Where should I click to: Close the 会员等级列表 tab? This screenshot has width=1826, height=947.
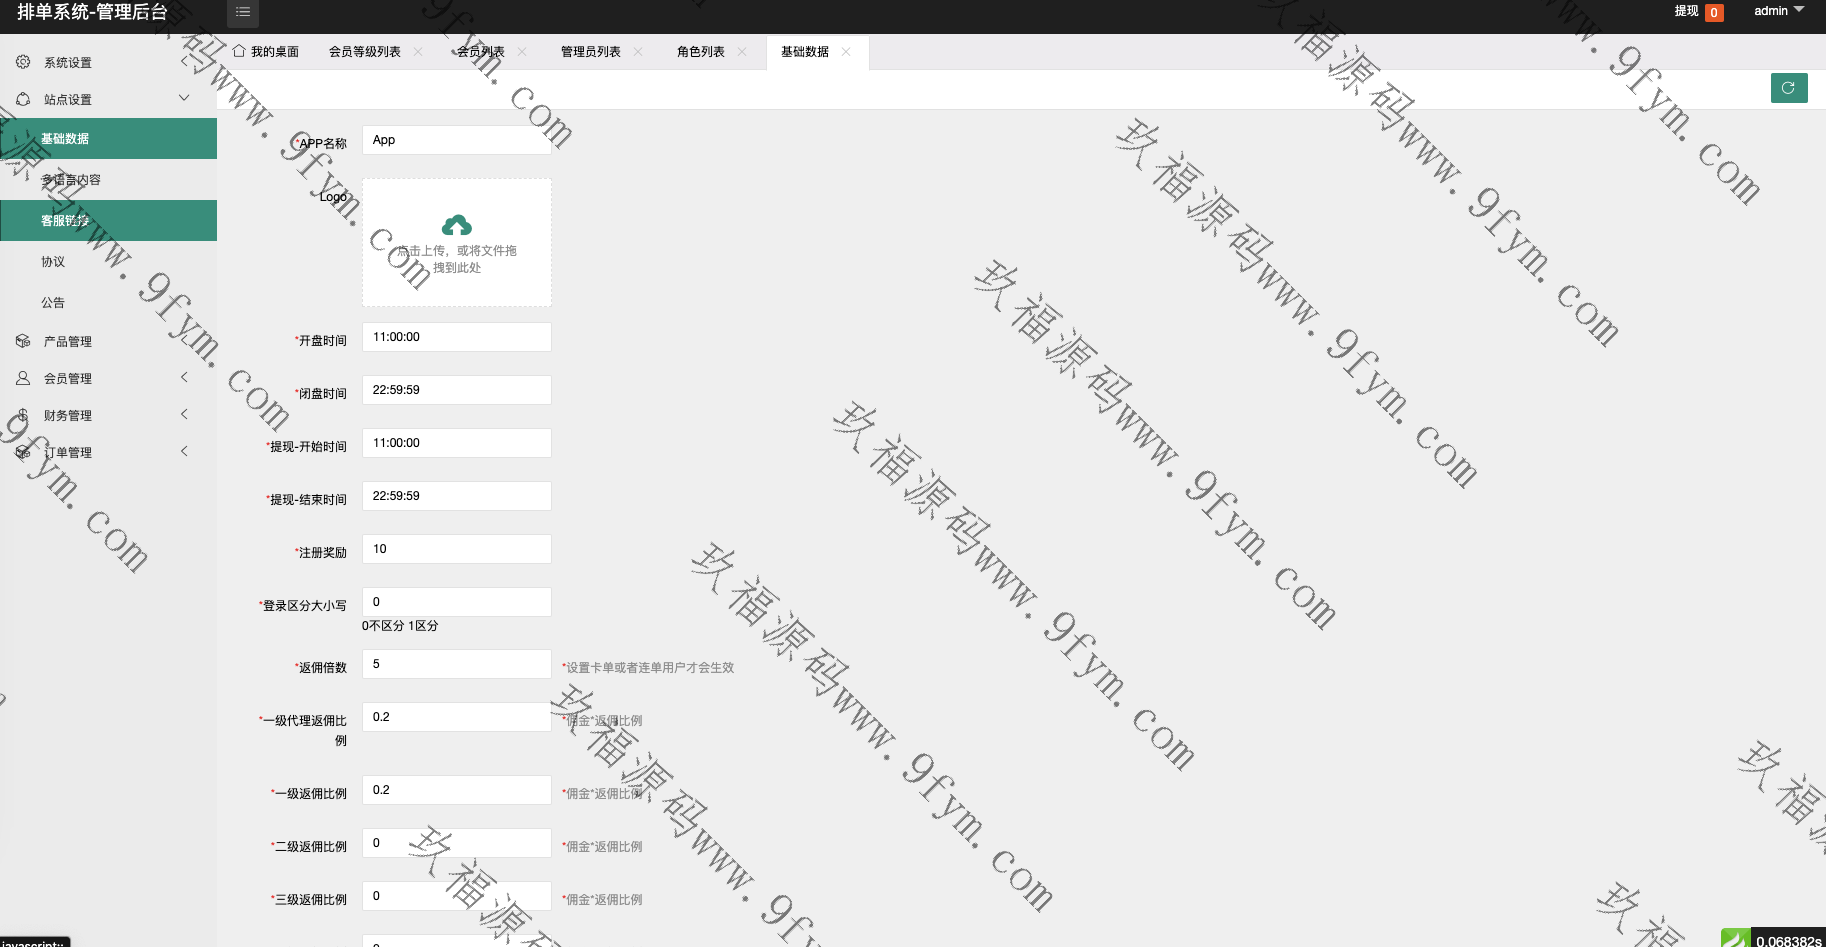point(418,52)
